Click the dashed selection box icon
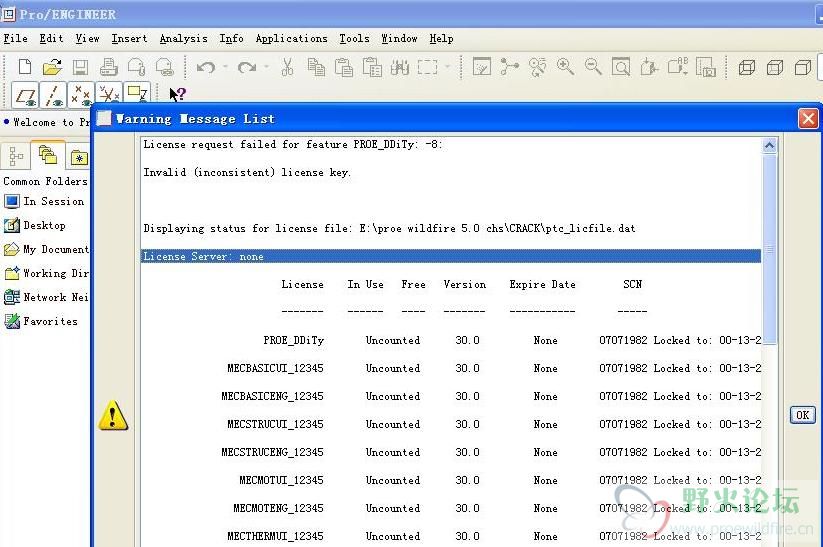Screen dimensions: 823x547 click(428, 67)
